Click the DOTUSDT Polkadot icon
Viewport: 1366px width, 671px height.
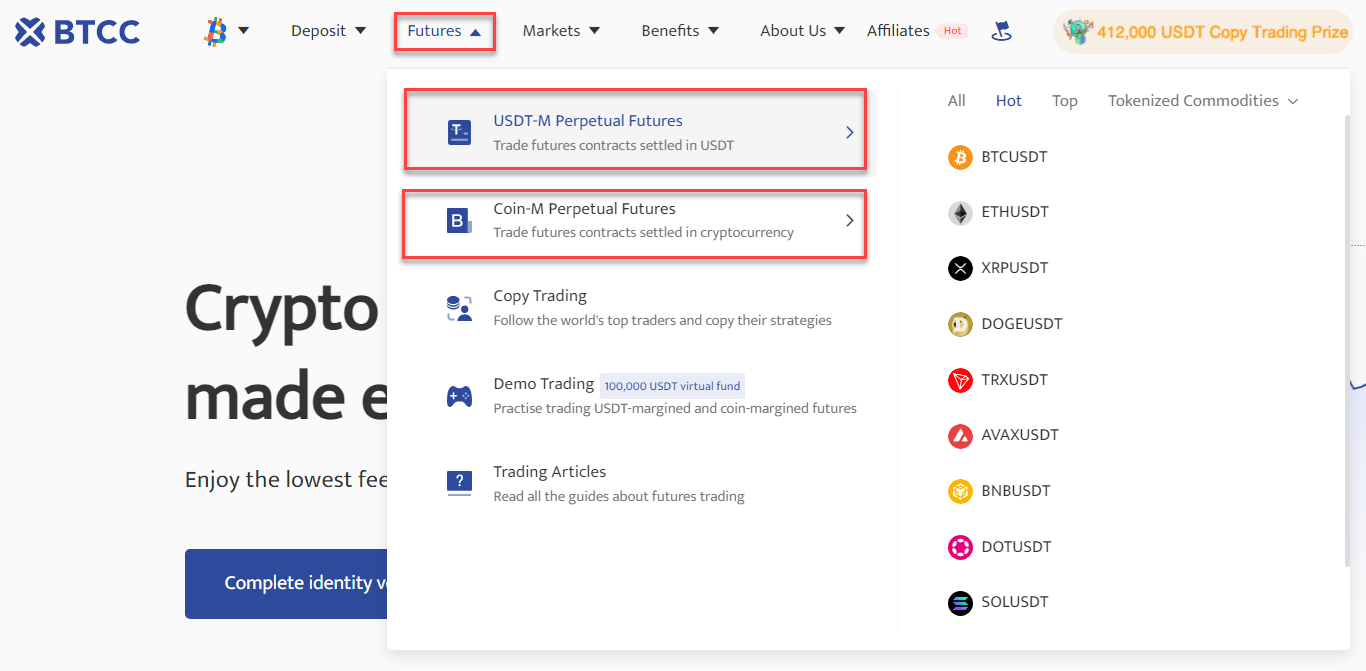click(960, 547)
